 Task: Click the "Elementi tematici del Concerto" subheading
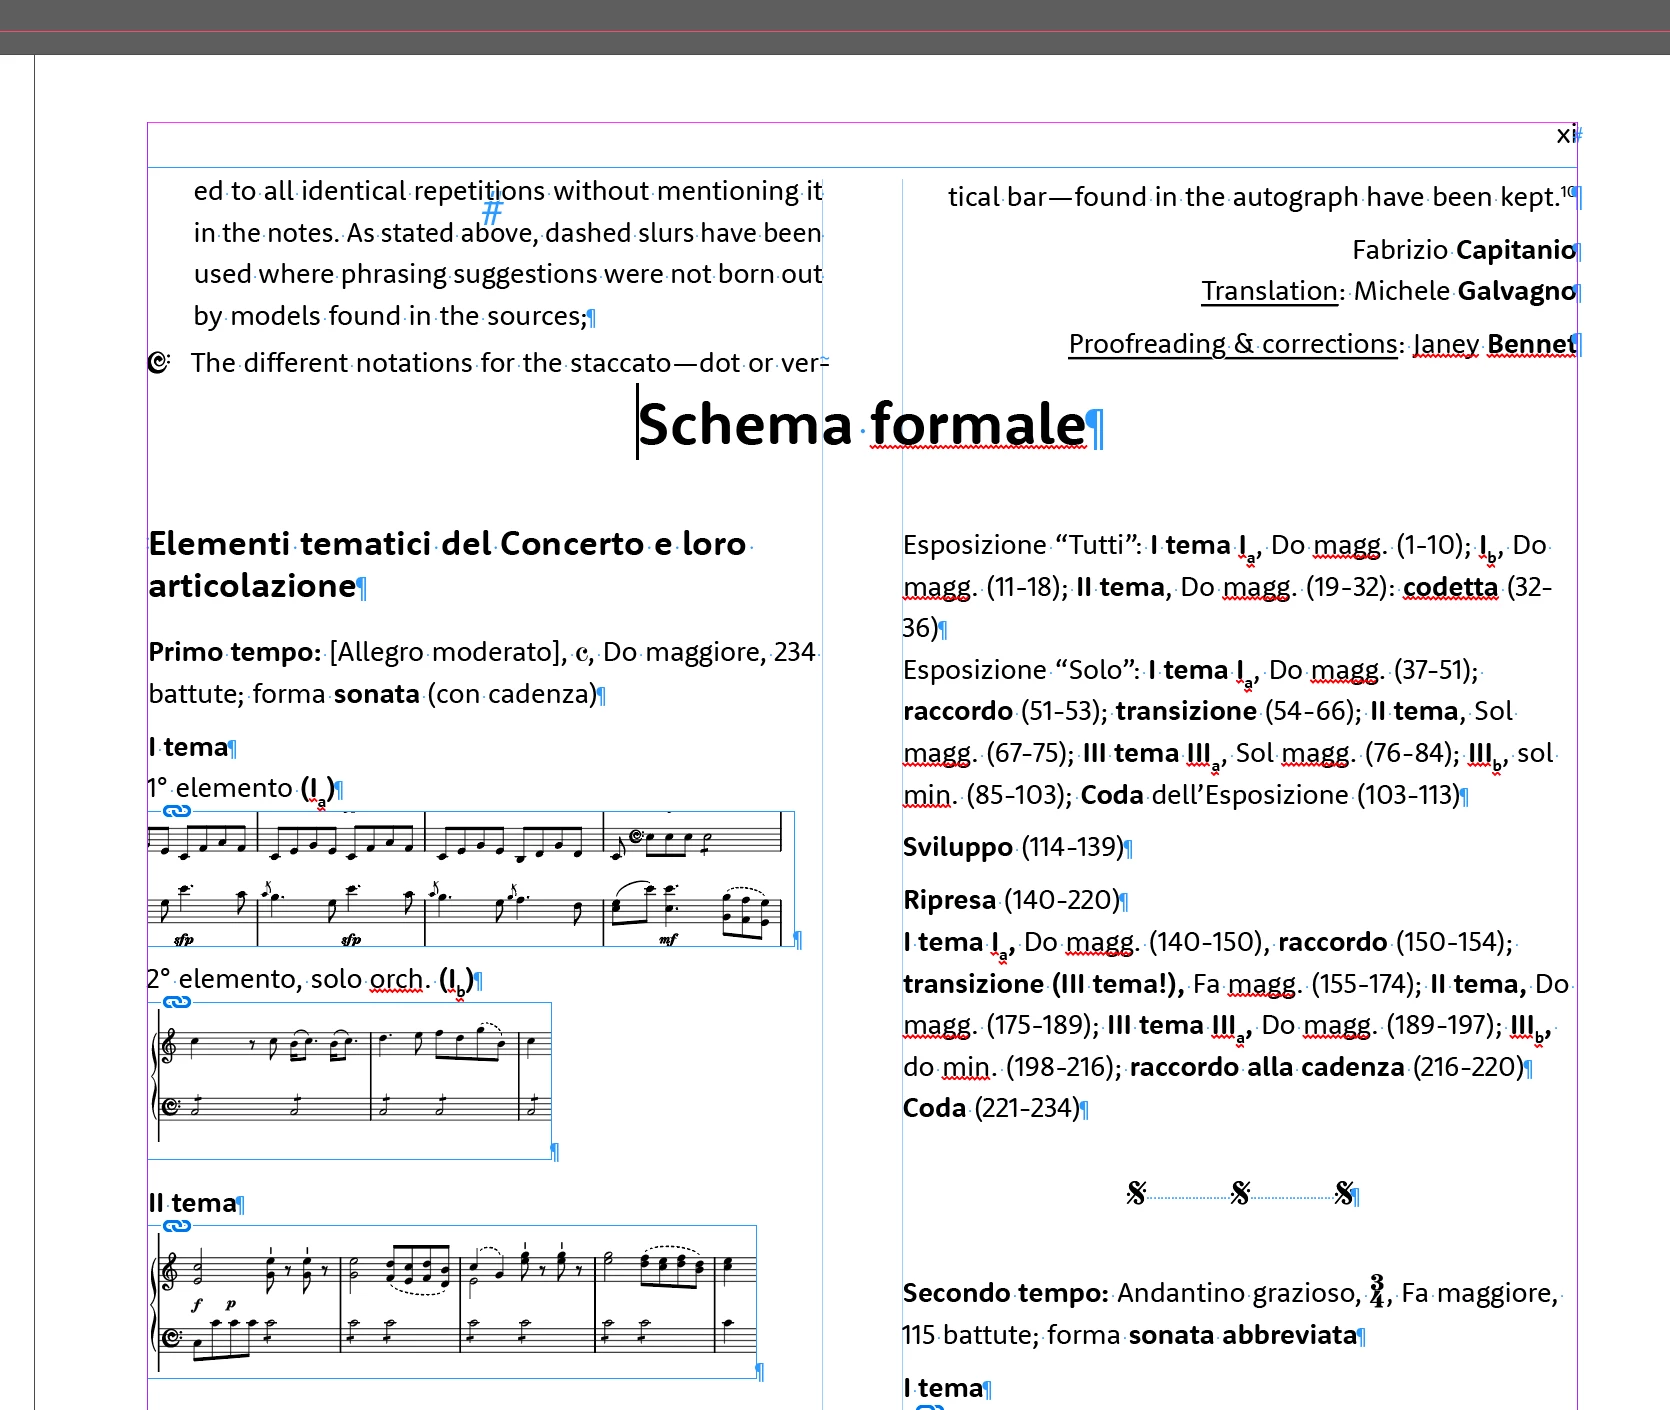pyautogui.click(x=448, y=564)
